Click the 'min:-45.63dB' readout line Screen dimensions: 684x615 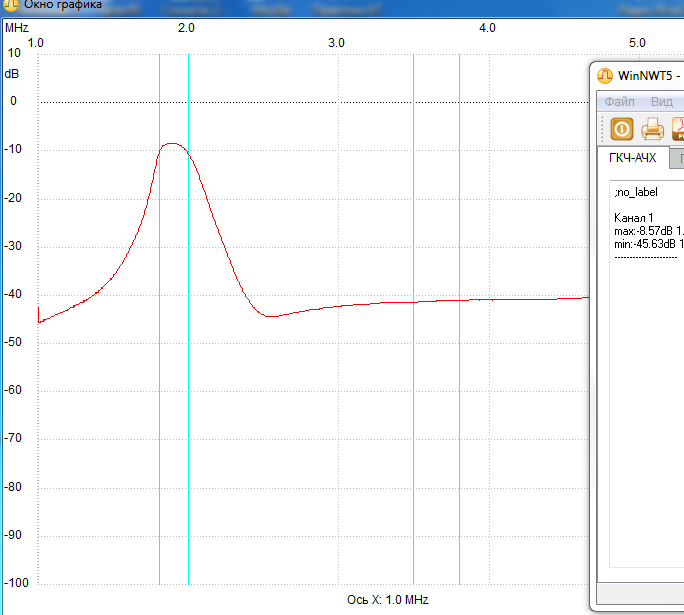[649, 244]
